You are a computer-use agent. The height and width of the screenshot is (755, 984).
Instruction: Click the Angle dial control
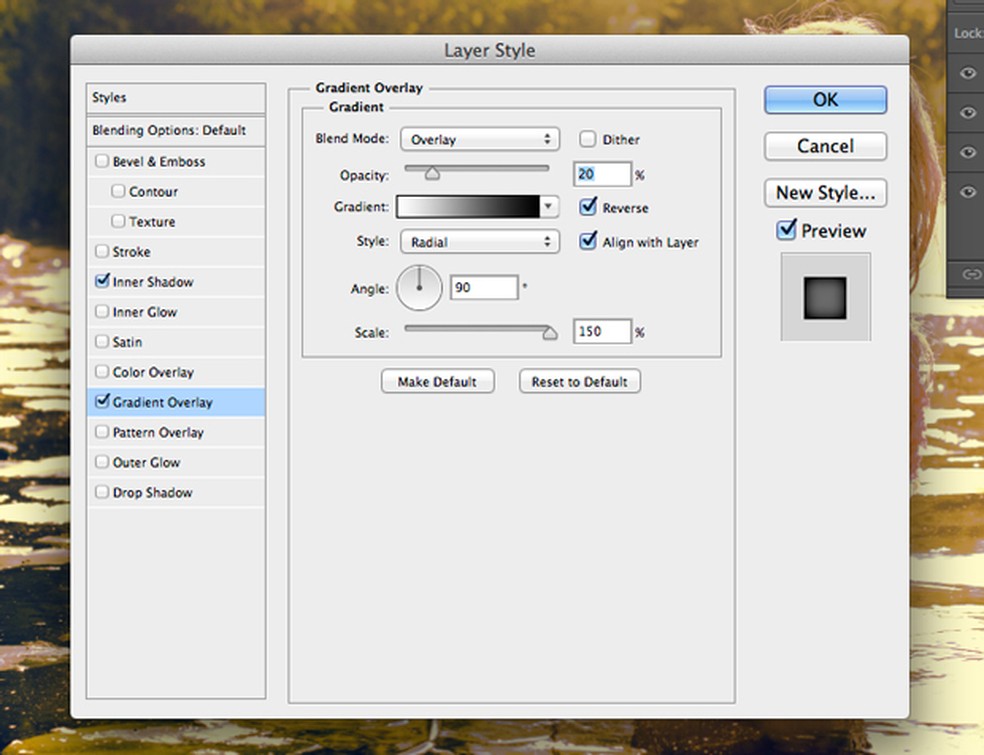pyautogui.click(x=419, y=288)
